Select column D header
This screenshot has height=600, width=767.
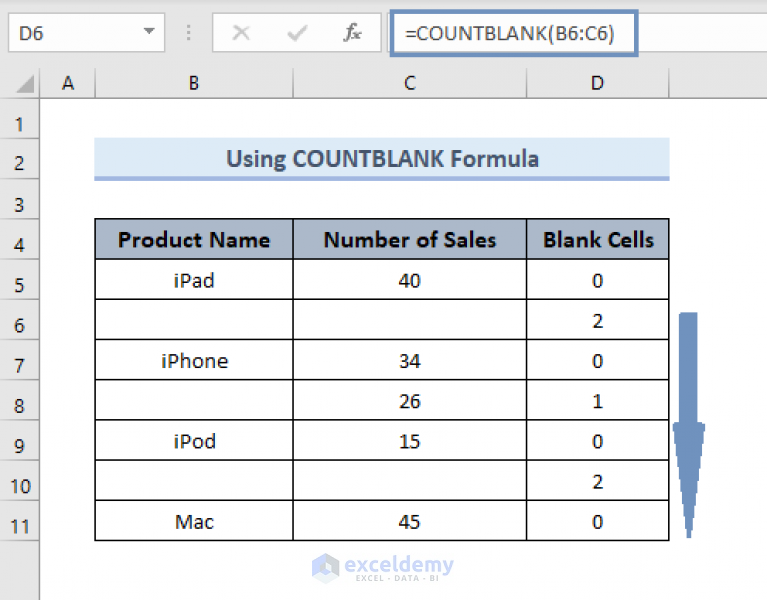point(597,83)
